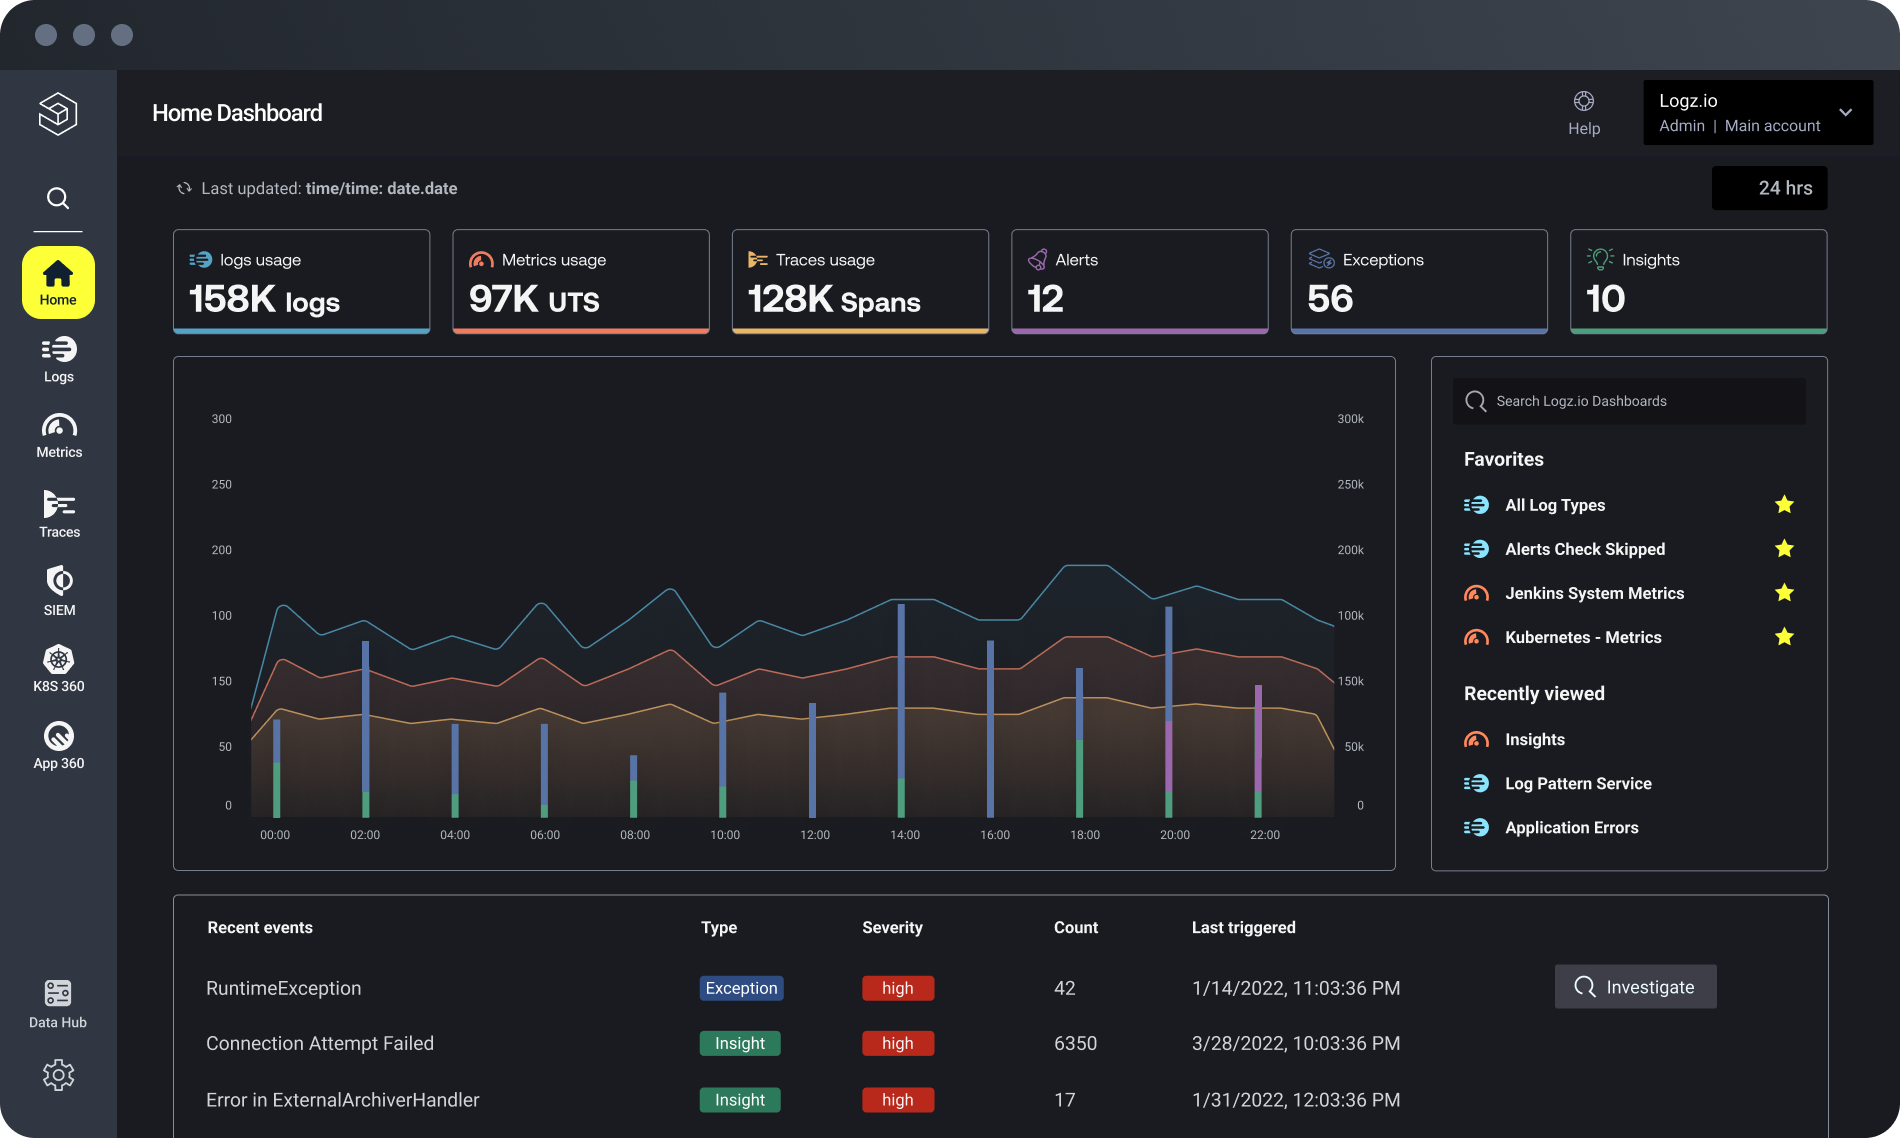The height and width of the screenshot is (1138, 1900).
Task: Sort by Last triggered column header
Action: (x=1243, y=927)
